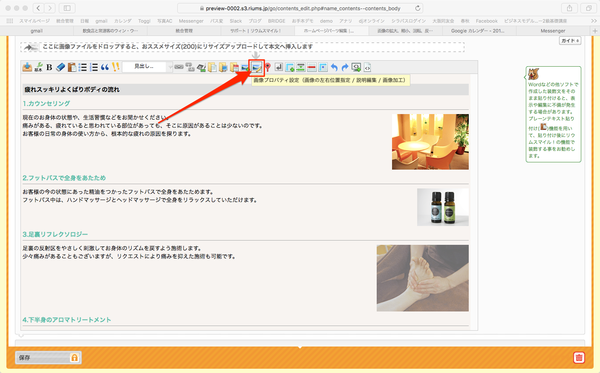Reload the page with the refresh icon

pyautogui.click(x=417, y=8)
